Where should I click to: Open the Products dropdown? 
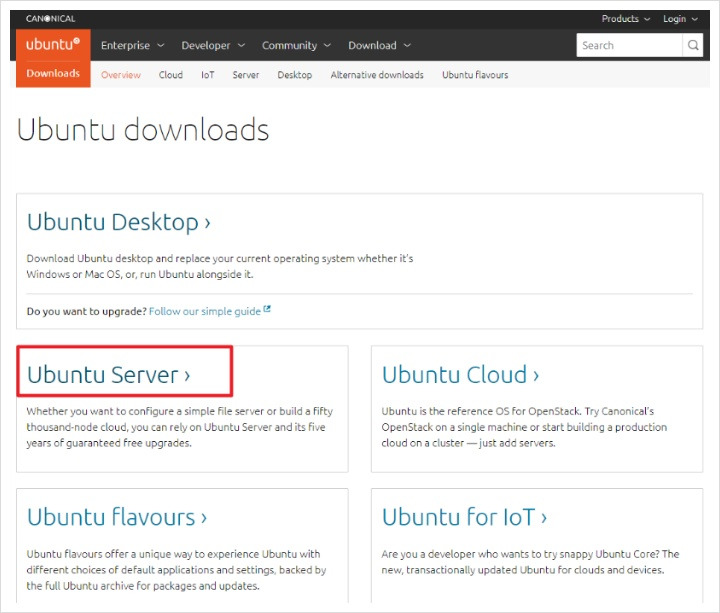(625, 19)
